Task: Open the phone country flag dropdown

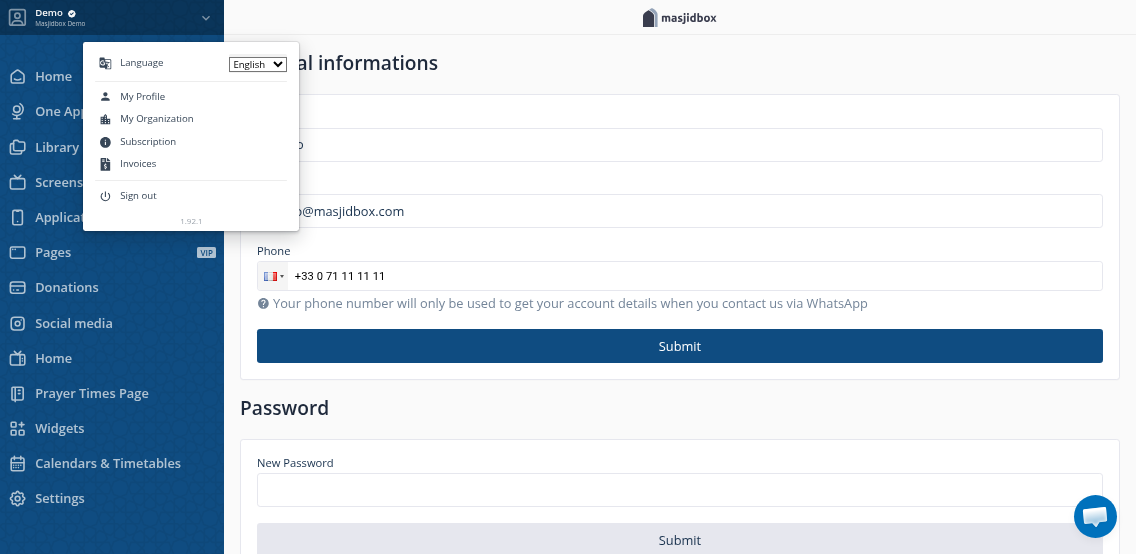Action: coord(273,276)
